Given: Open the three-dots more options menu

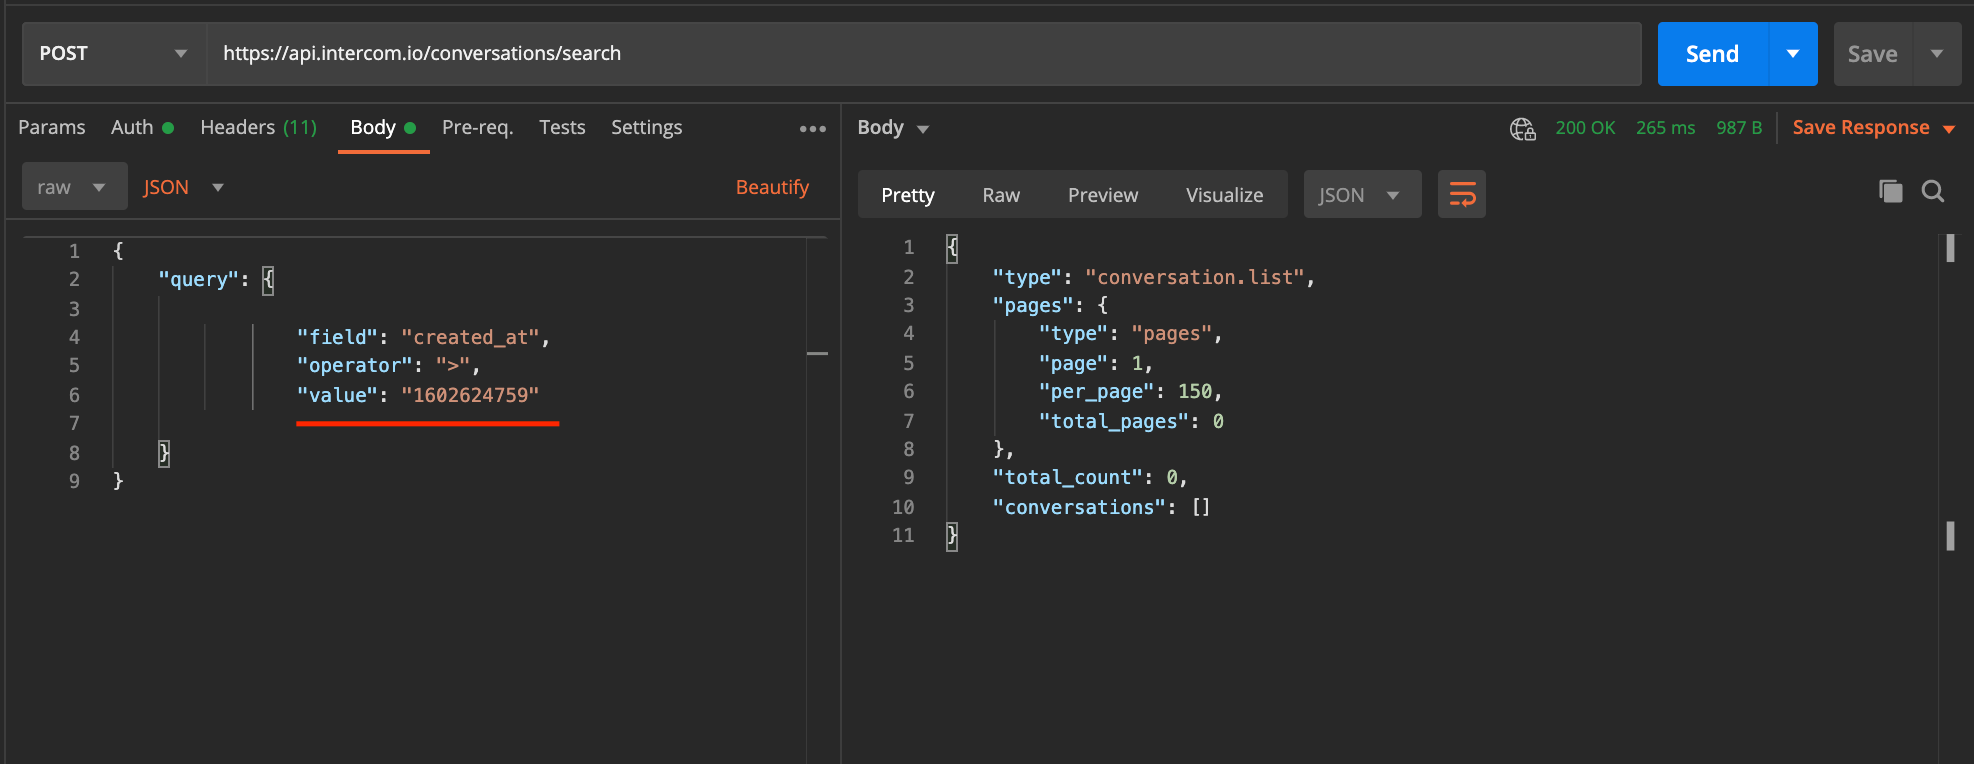Looking at the screenshot, I should [813, 128].
